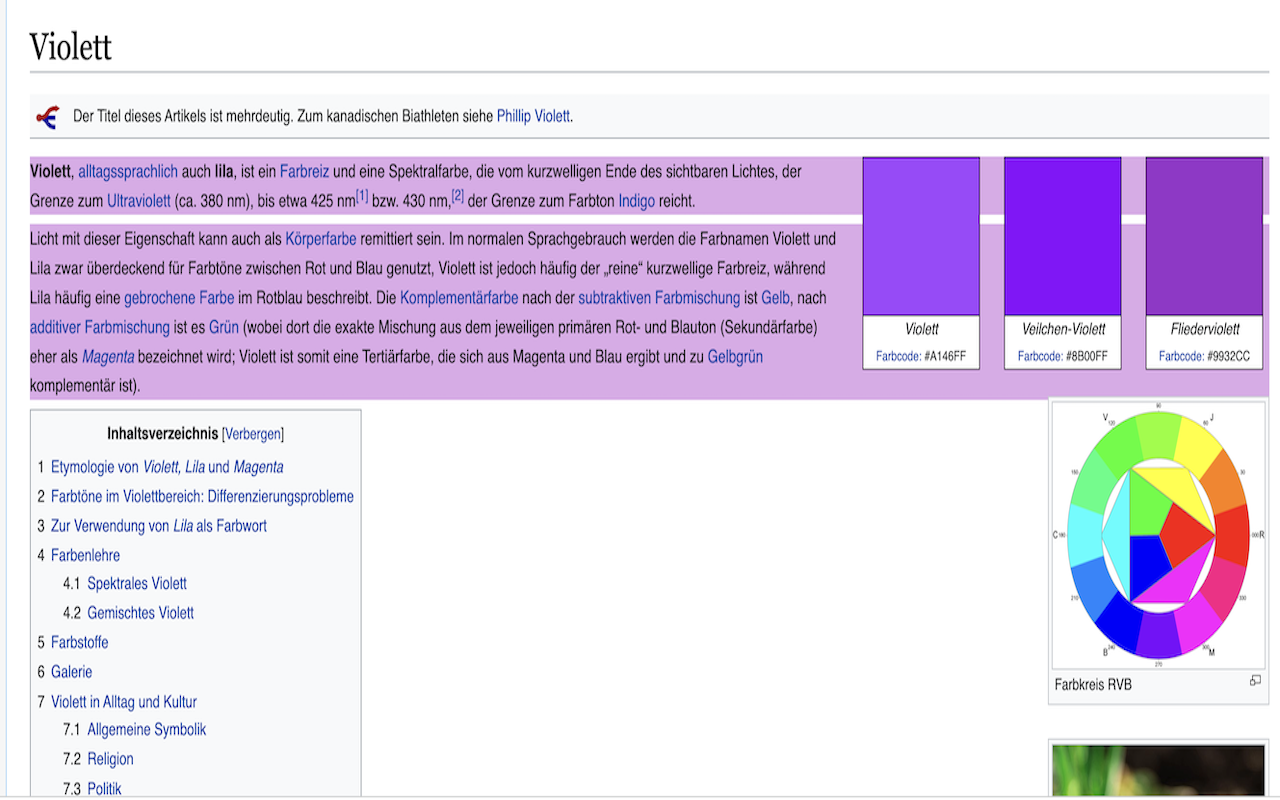Click footnote reference [1]
This screenshot has width=1280, height=800.
tap(362, 197)
